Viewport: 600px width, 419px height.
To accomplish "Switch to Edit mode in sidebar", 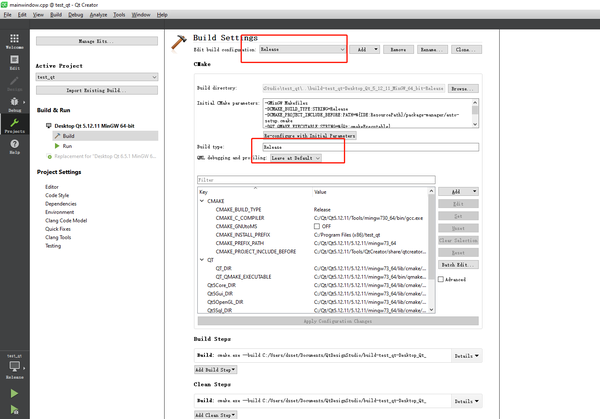I will pos(15,62).
